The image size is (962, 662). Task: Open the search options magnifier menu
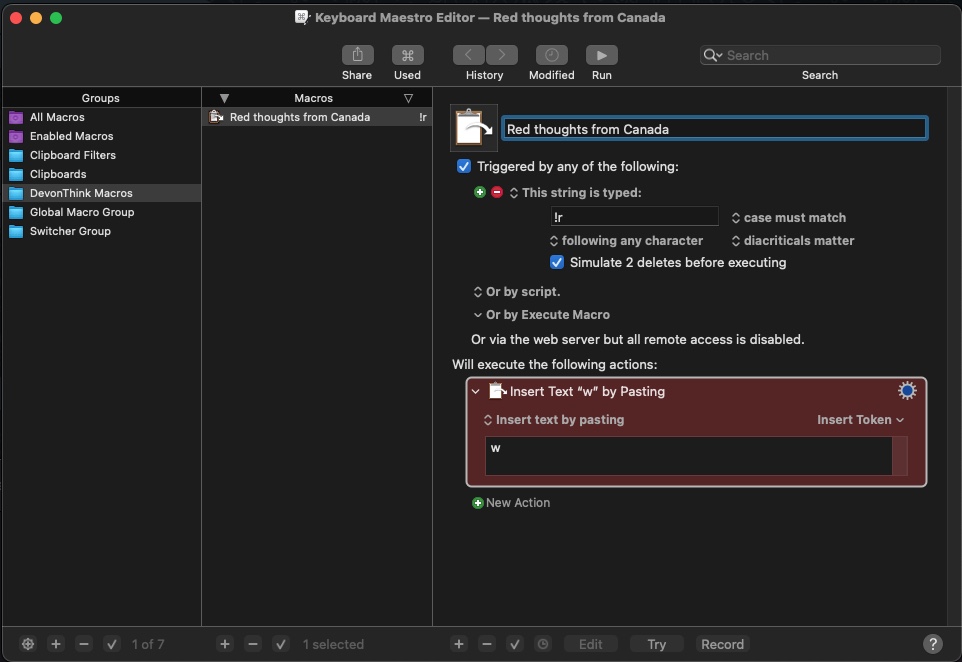click(712, 55)
